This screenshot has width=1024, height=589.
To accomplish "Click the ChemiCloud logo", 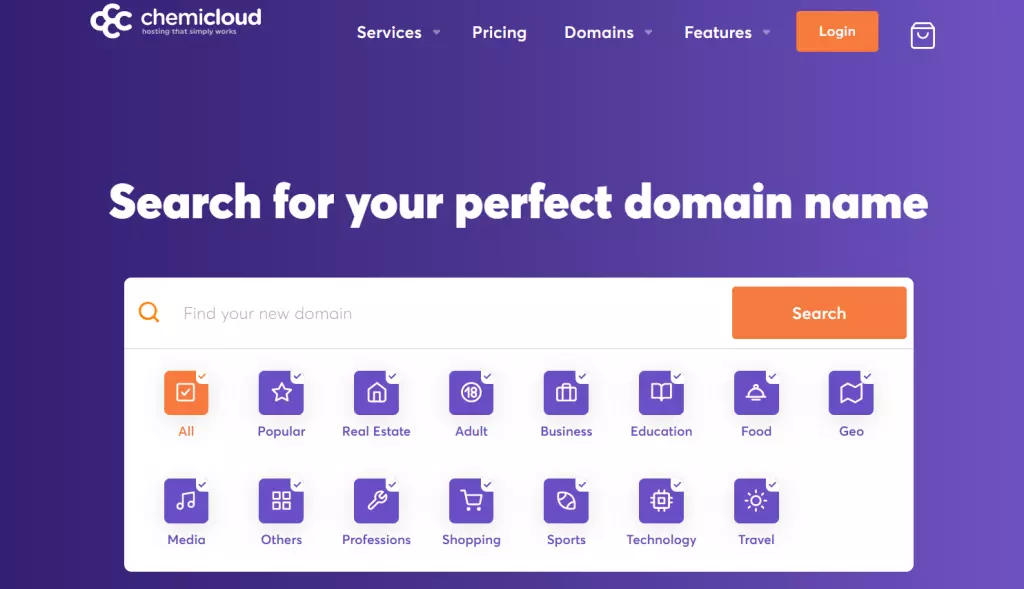I will pyautogui.click(x=174, y=20).
